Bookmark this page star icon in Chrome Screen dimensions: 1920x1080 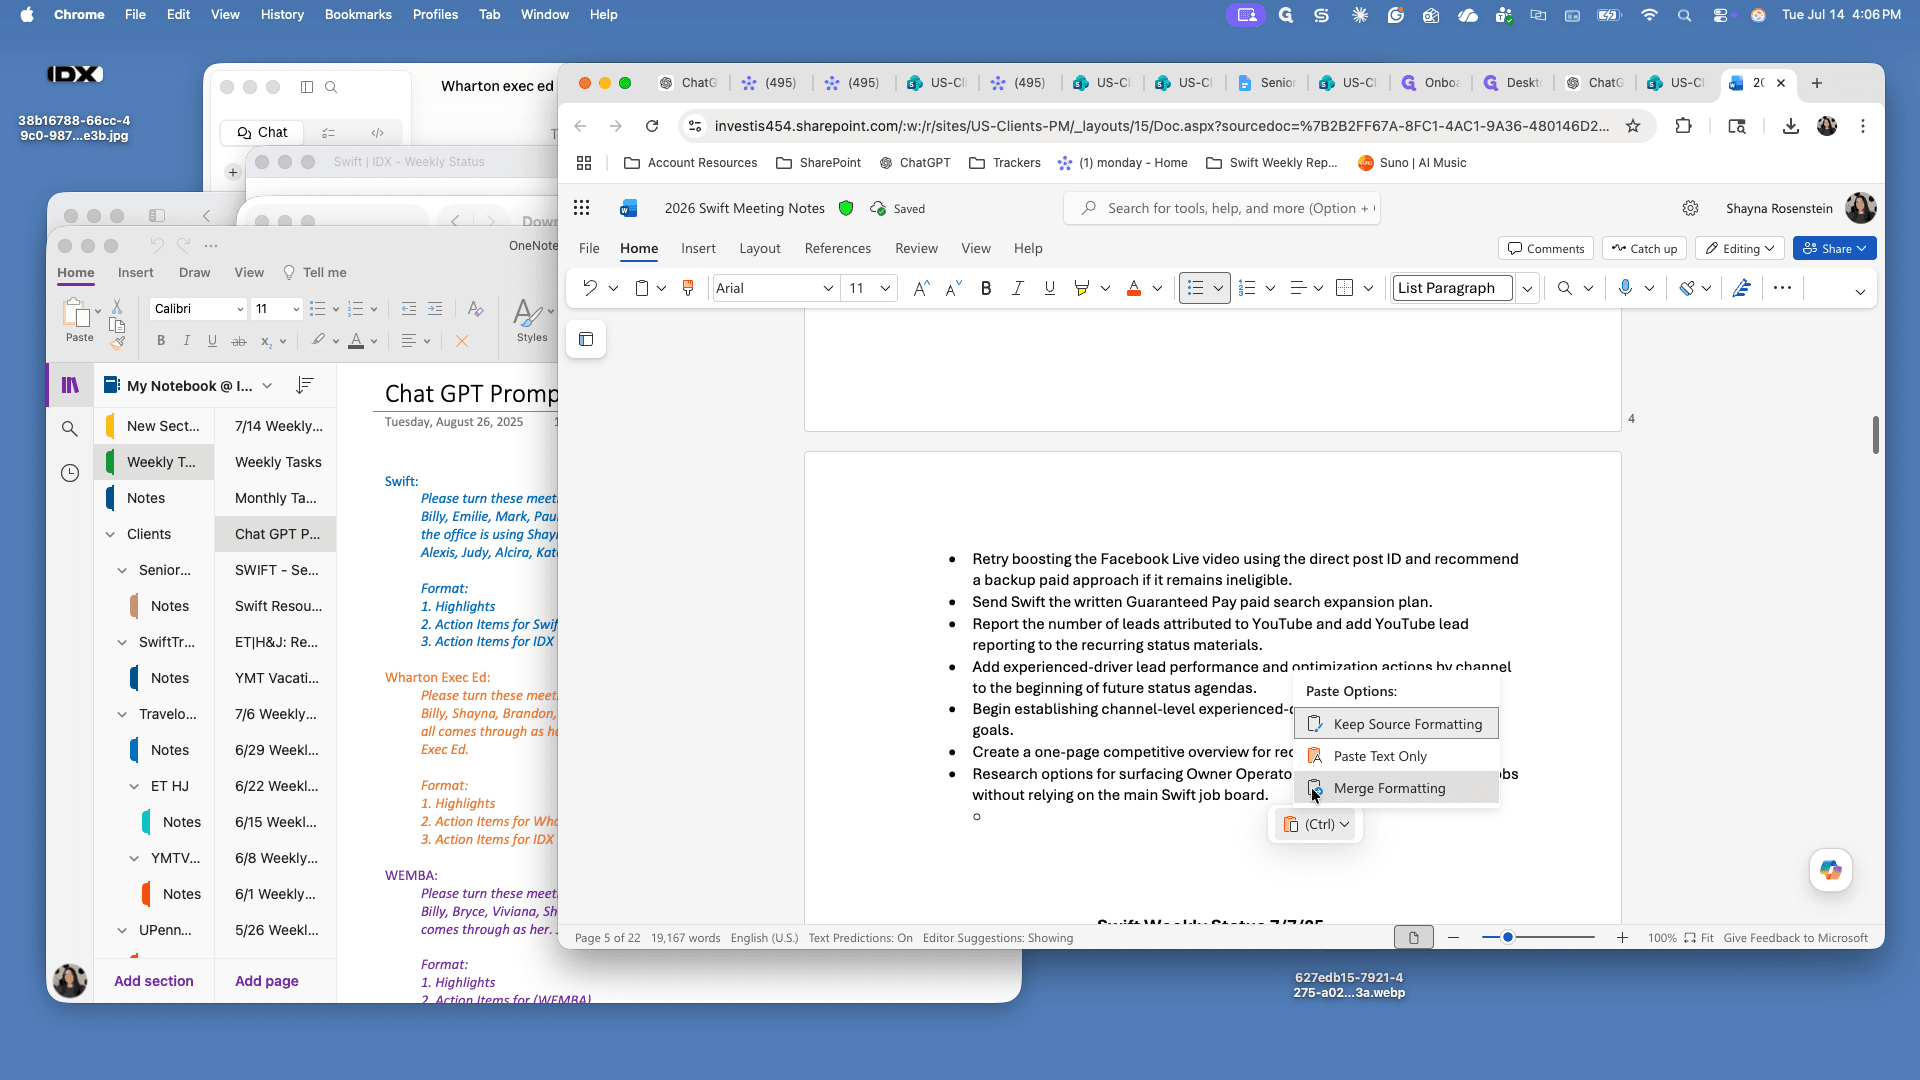(x=1633, y=126)
